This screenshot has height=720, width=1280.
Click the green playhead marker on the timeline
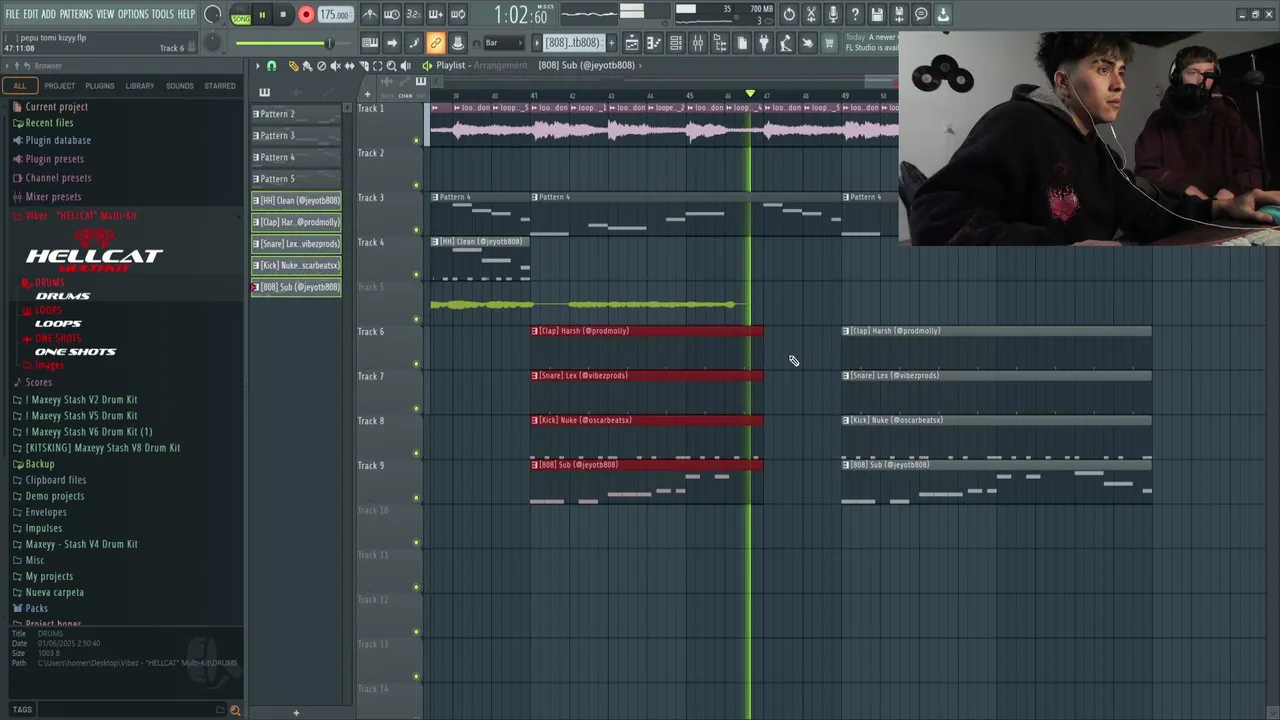tap(750, 94)
